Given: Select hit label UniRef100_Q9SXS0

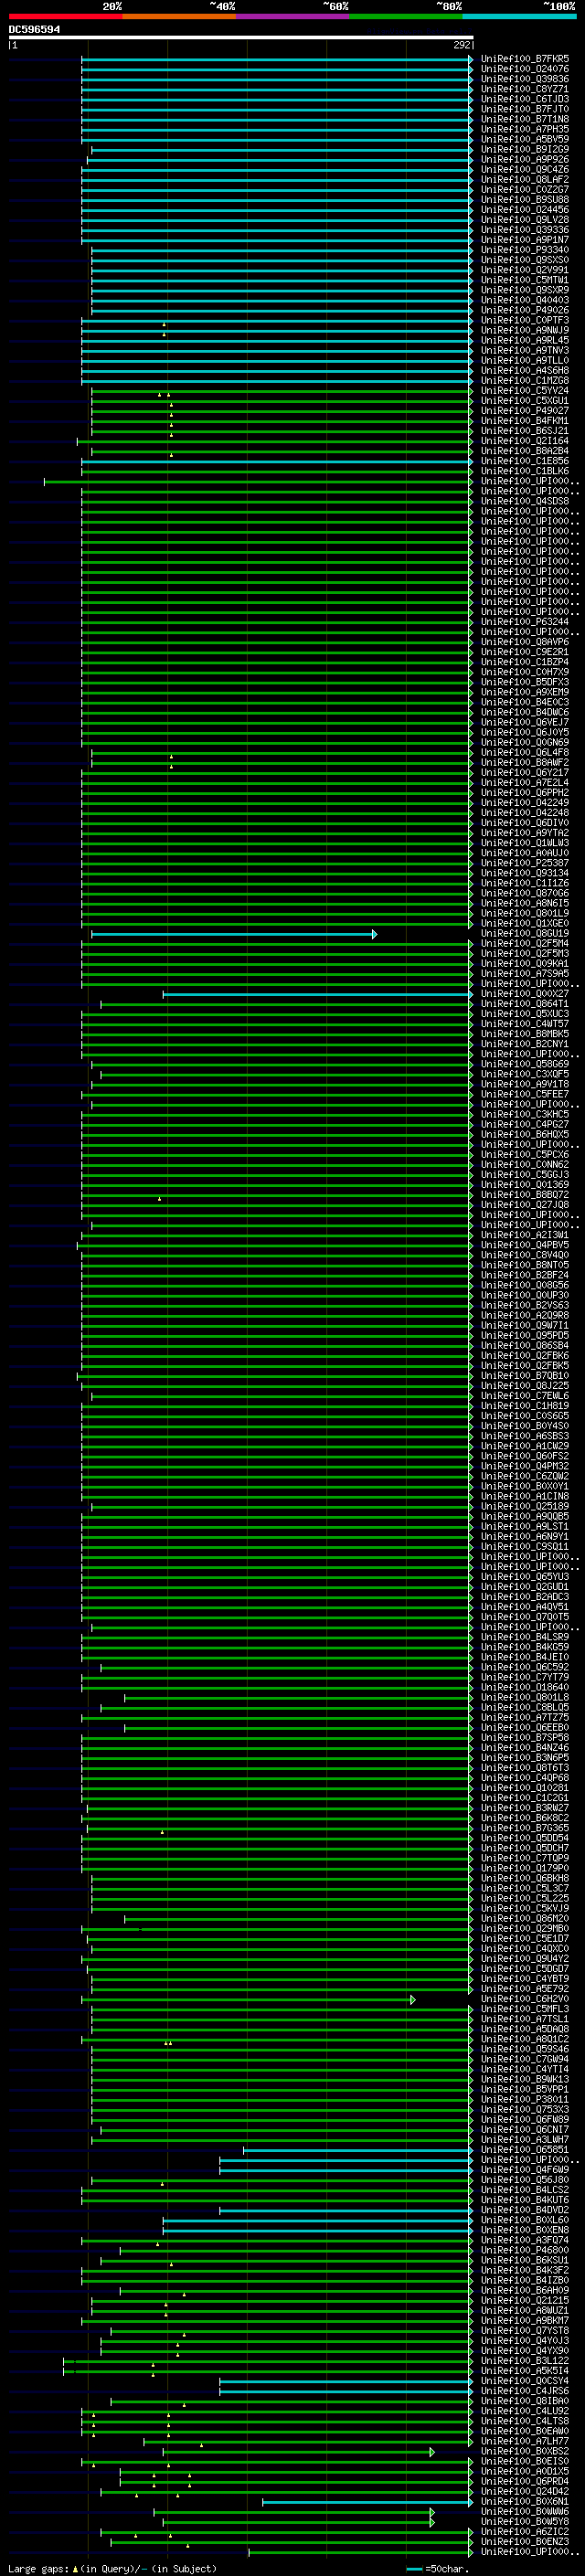Looking at the screenshot, I should (525, 260).
